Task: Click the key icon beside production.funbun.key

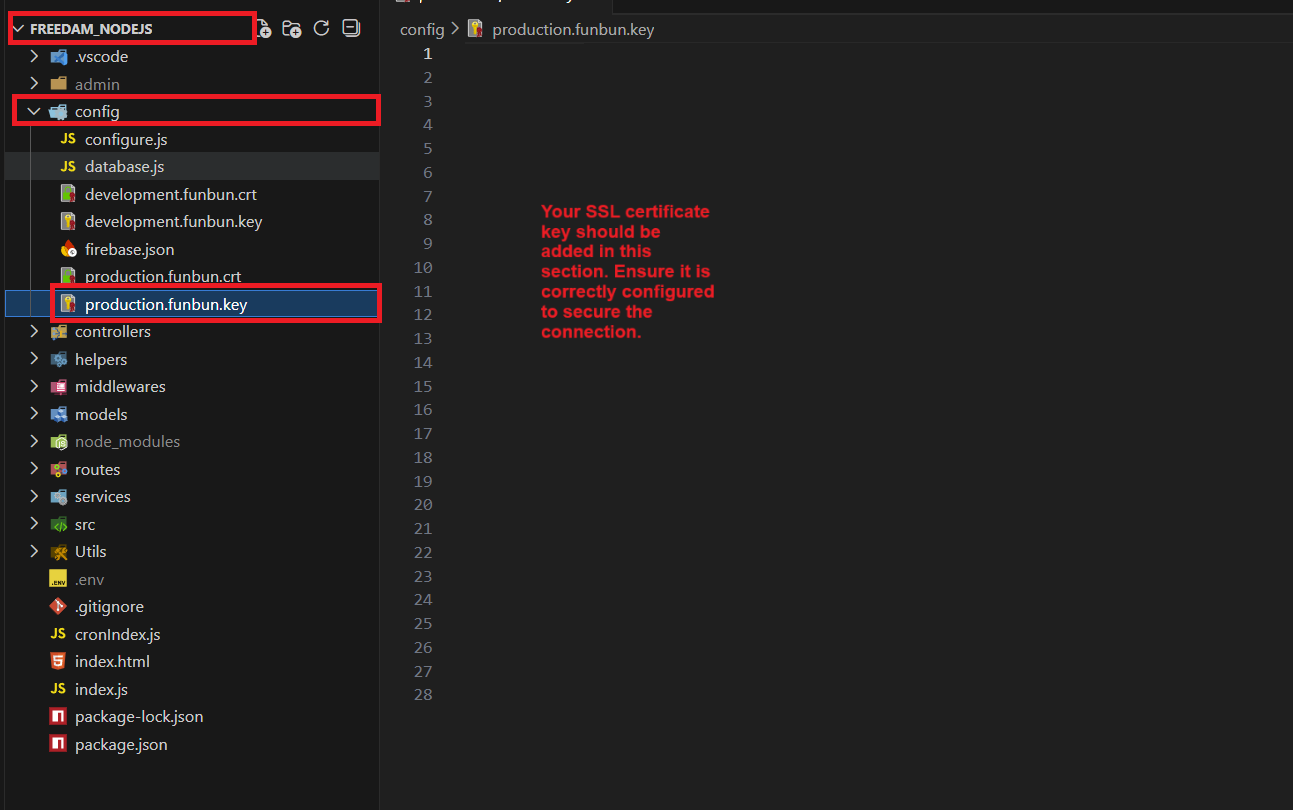Action: [x=66, y=303]
